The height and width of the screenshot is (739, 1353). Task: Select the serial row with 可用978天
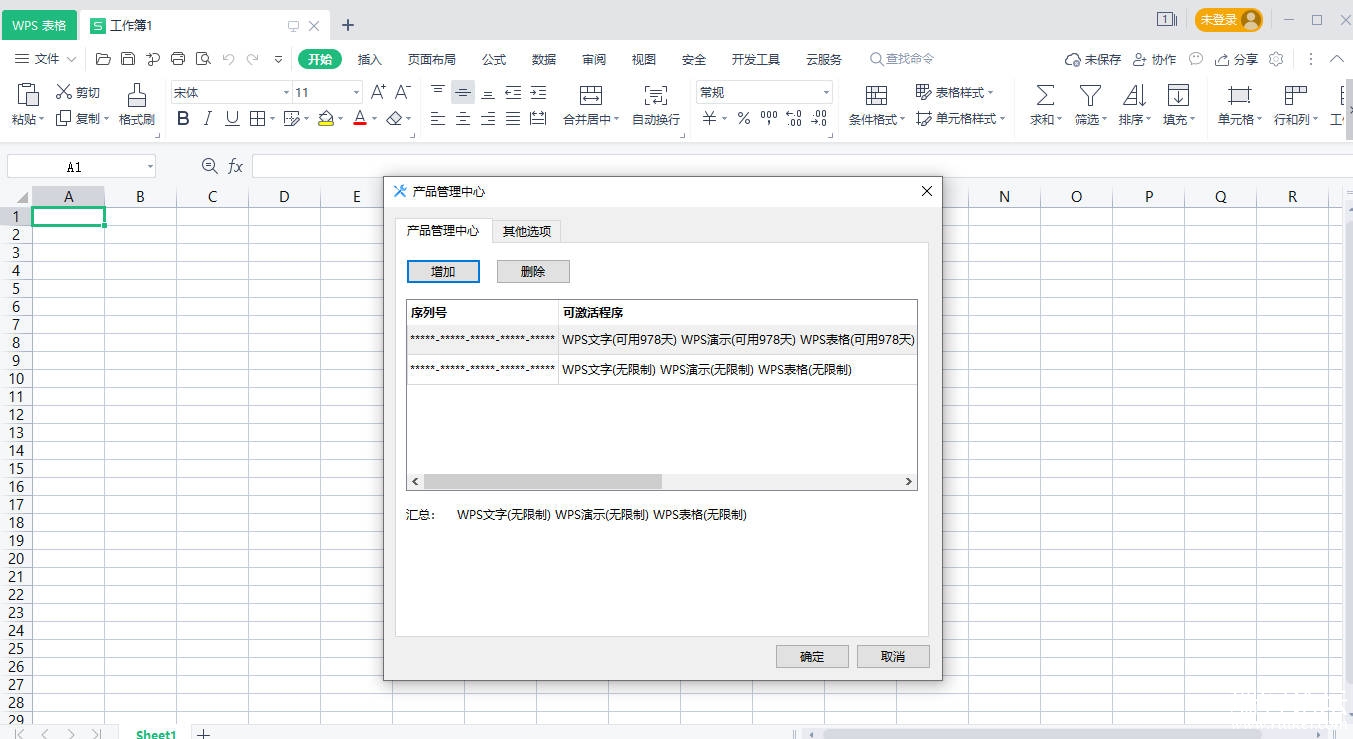point(662,340)
